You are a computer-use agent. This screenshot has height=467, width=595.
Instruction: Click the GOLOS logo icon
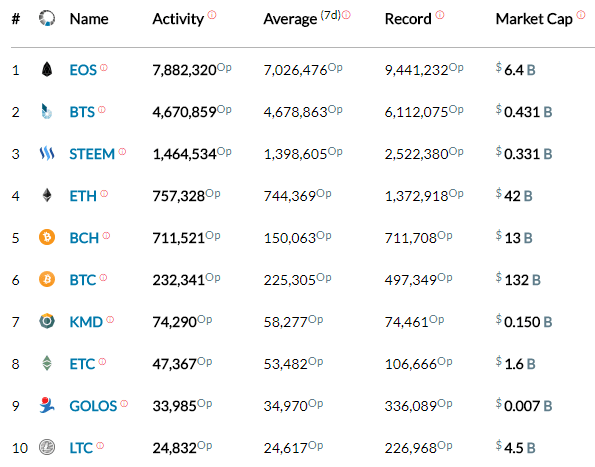[47, 405]
